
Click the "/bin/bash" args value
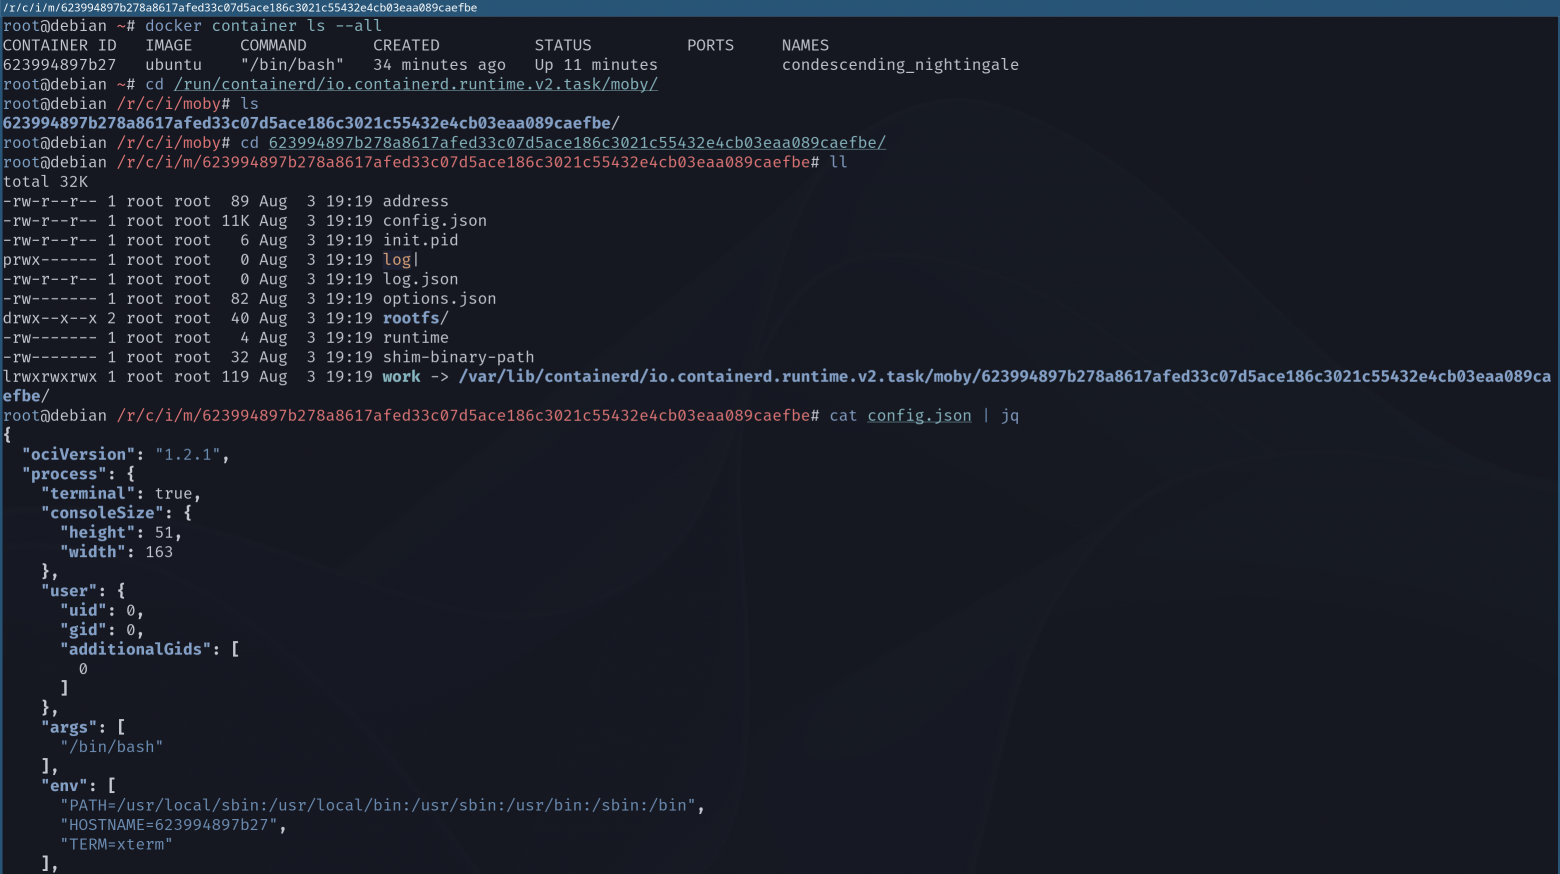[111, 747]
